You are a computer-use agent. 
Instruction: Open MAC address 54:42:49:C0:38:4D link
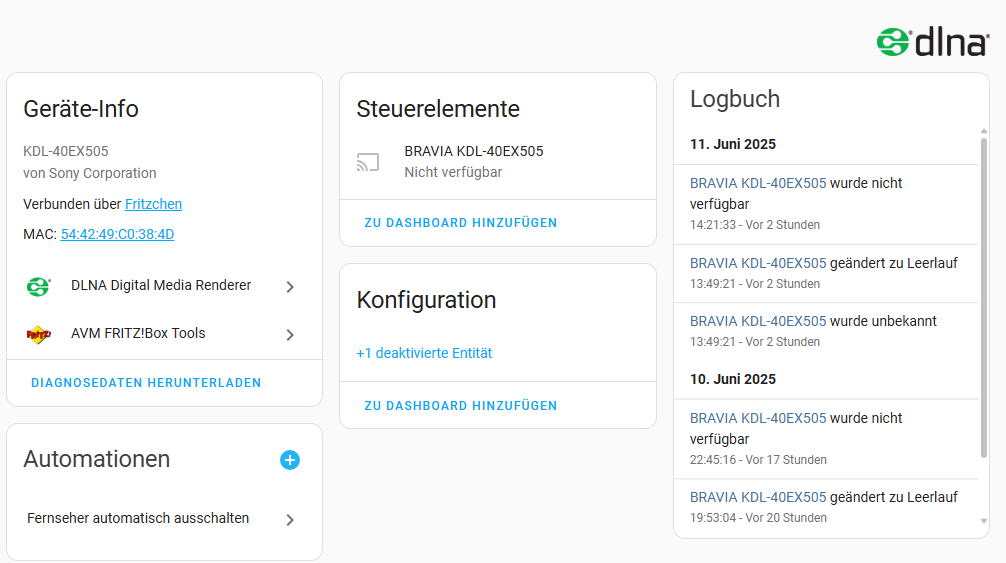117,234
